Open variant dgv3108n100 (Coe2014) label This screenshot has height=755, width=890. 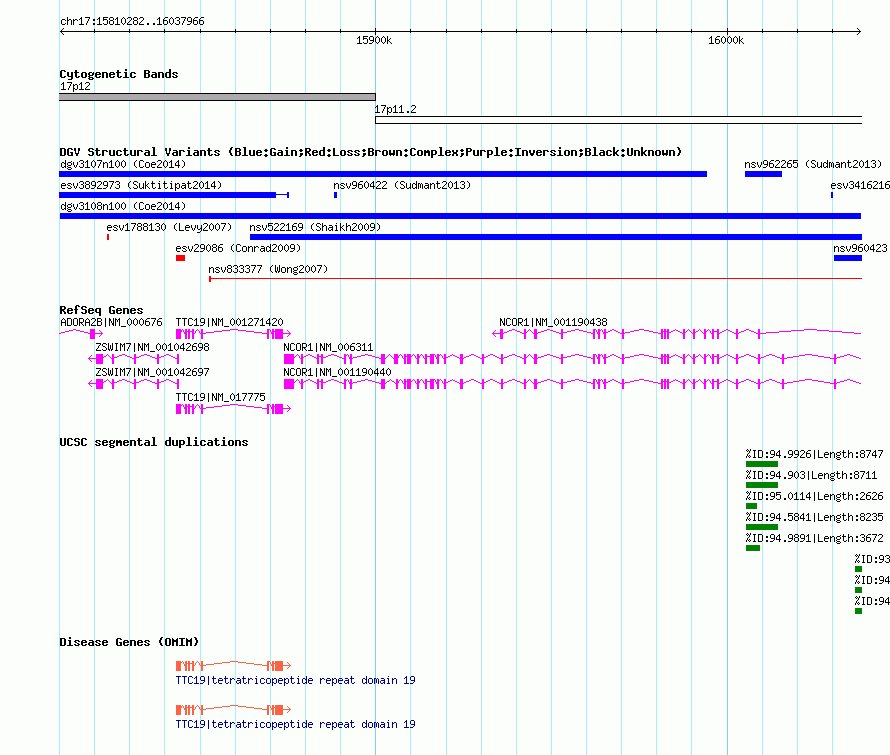point(123,206)
